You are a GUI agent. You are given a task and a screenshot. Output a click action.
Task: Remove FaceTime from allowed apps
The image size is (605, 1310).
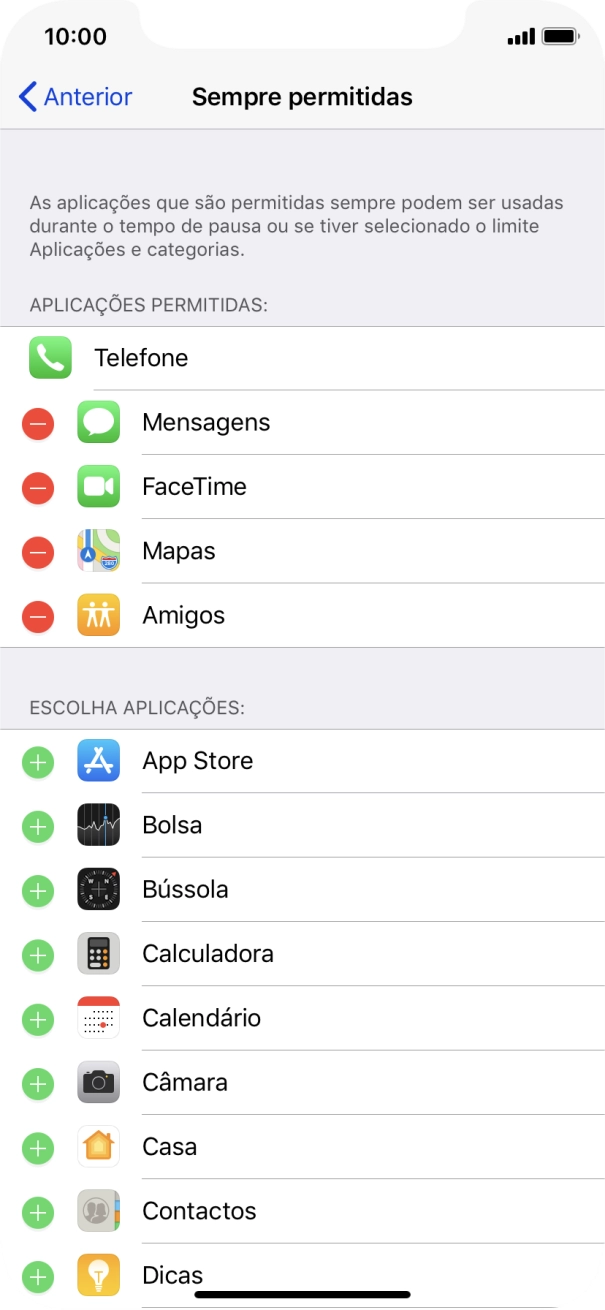(37, 487)
